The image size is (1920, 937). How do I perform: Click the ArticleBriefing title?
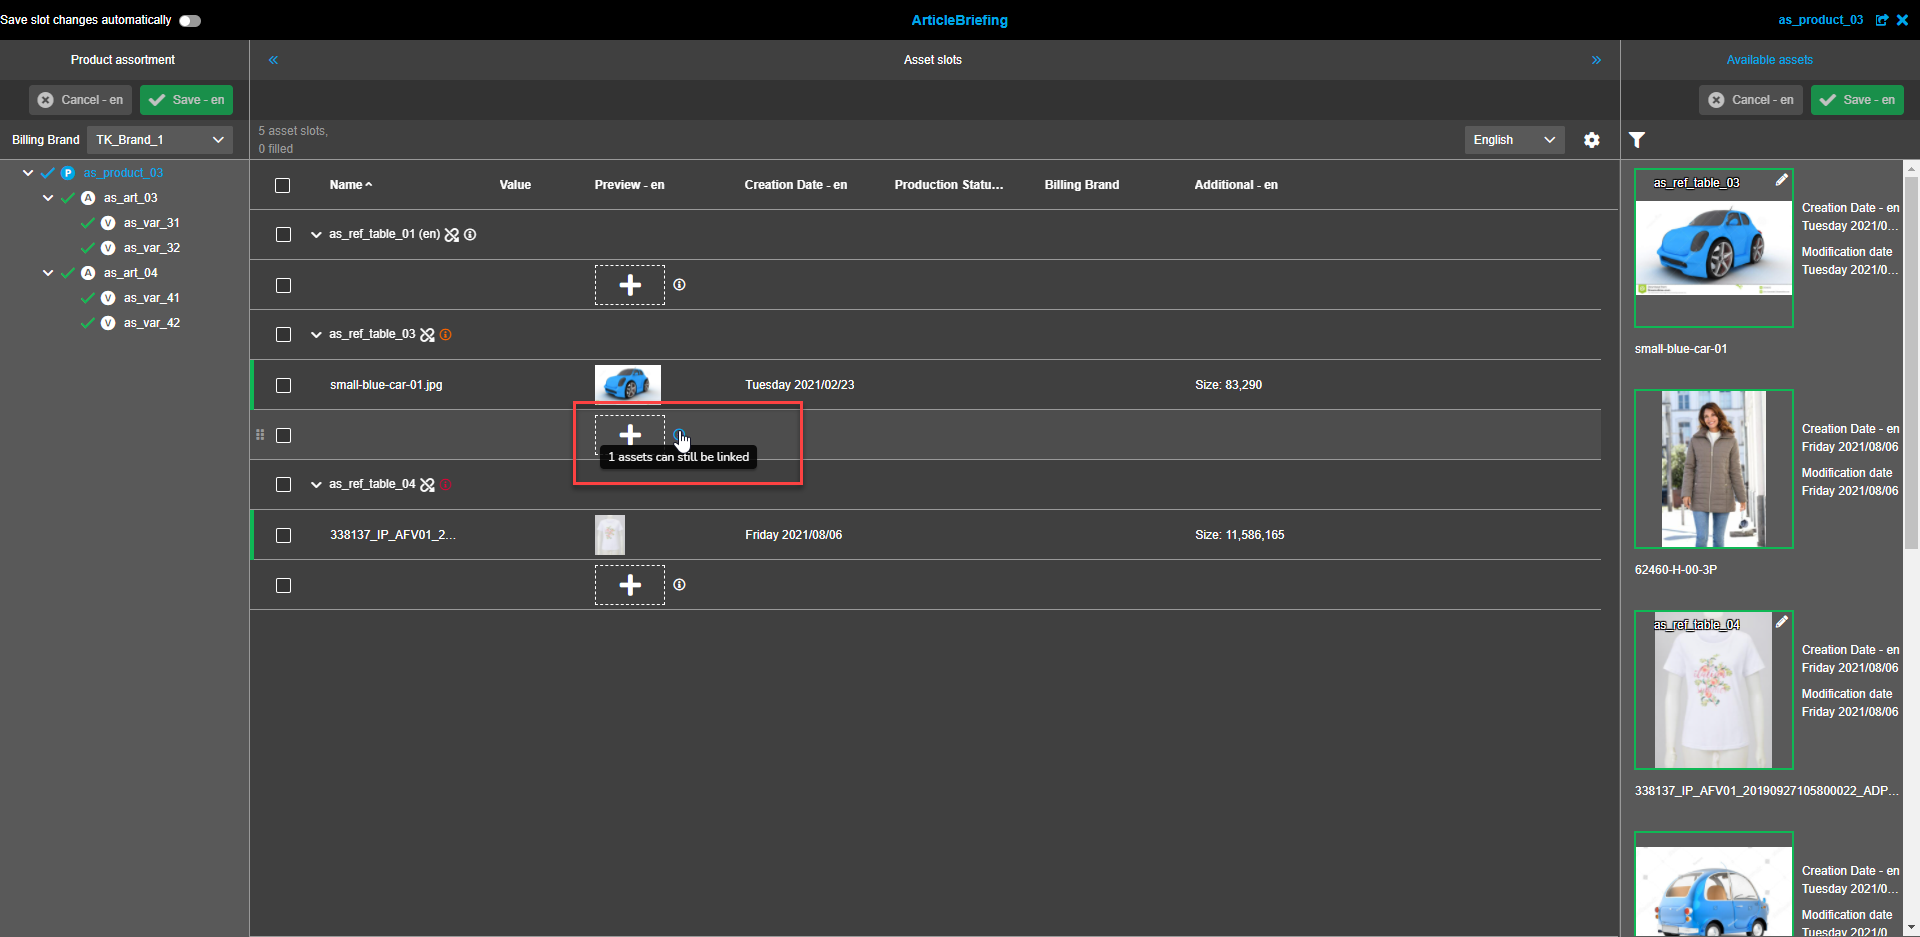(959, 20)
